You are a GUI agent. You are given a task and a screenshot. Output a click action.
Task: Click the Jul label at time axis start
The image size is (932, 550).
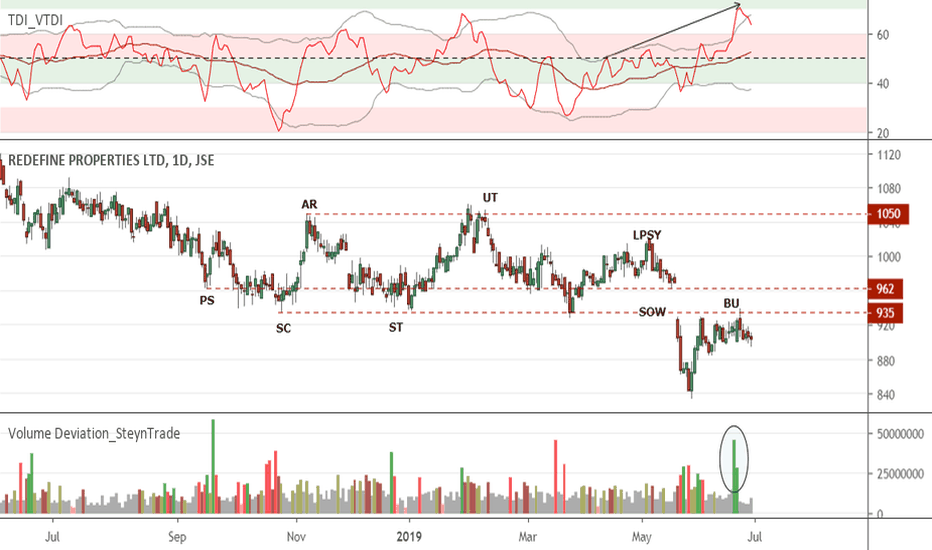52,537
